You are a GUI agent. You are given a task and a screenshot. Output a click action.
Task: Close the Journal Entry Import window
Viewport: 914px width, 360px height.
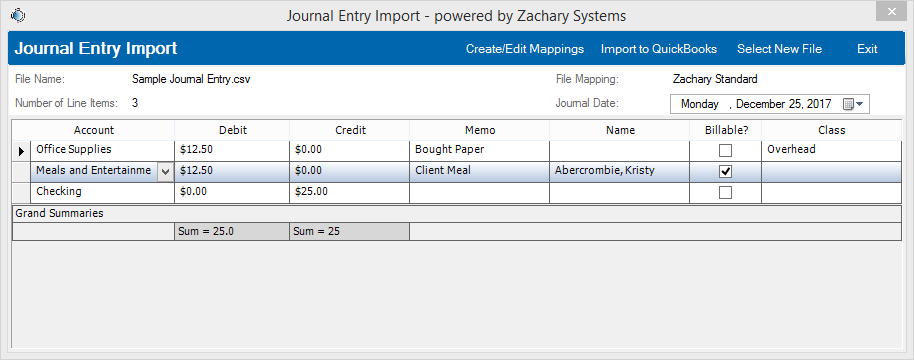click(891, 12)
